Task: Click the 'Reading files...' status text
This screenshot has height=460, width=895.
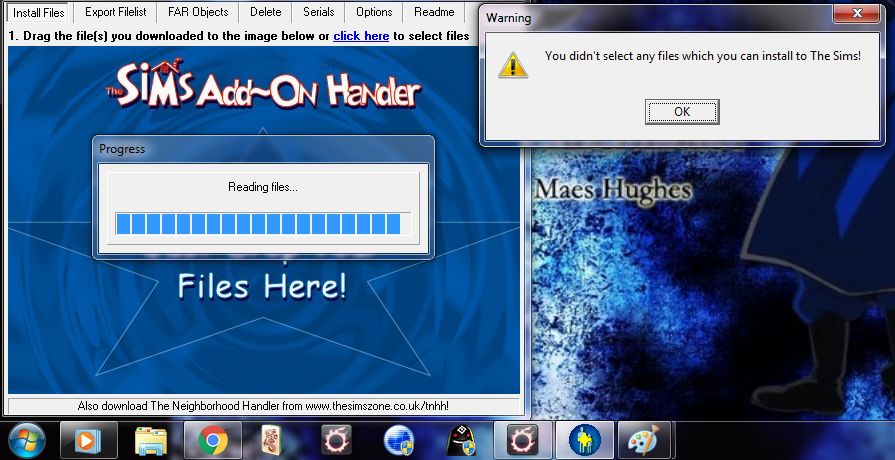Action: click(x=263, y=187)
